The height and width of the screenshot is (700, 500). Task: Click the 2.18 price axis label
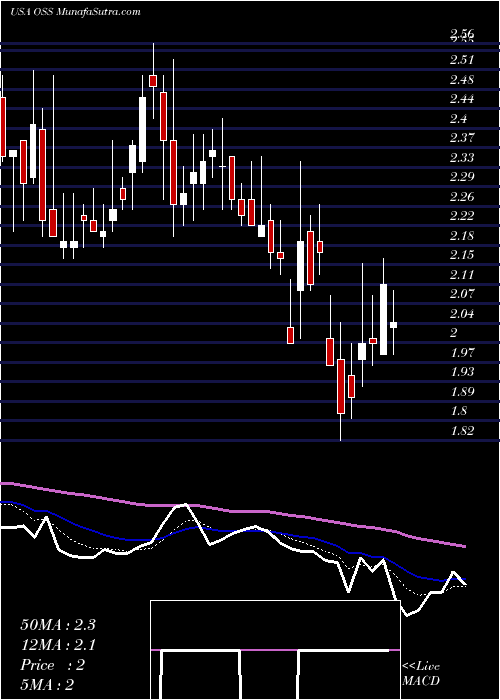462,235
